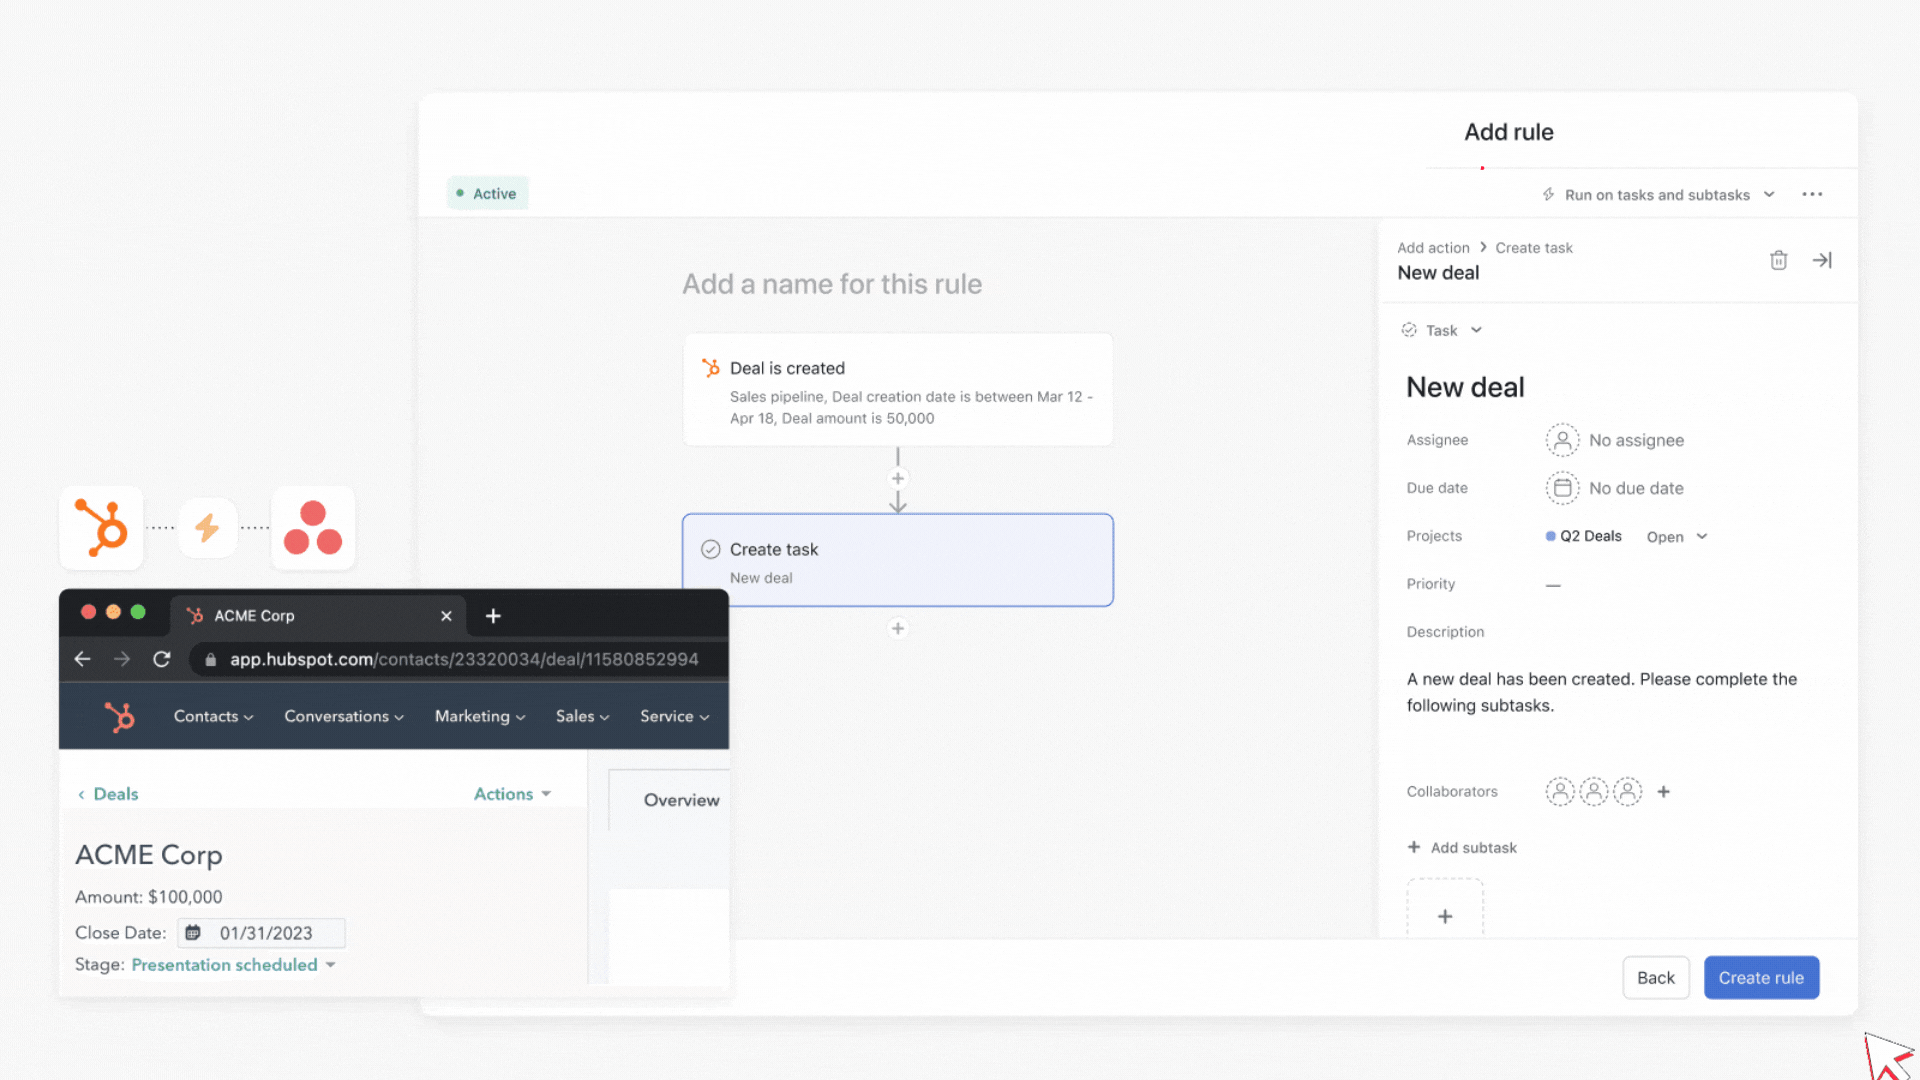Click the lightning bolt integration icon
1920x1080 pixels.
coord(207,527)
